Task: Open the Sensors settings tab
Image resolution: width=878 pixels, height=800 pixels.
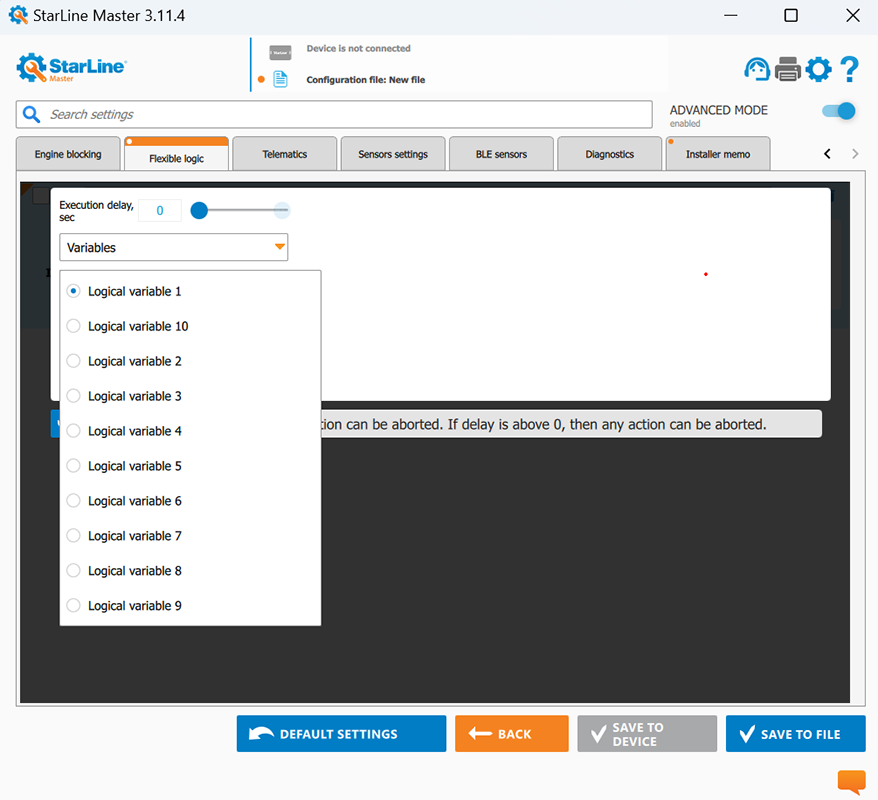Action: pos(393,154)
